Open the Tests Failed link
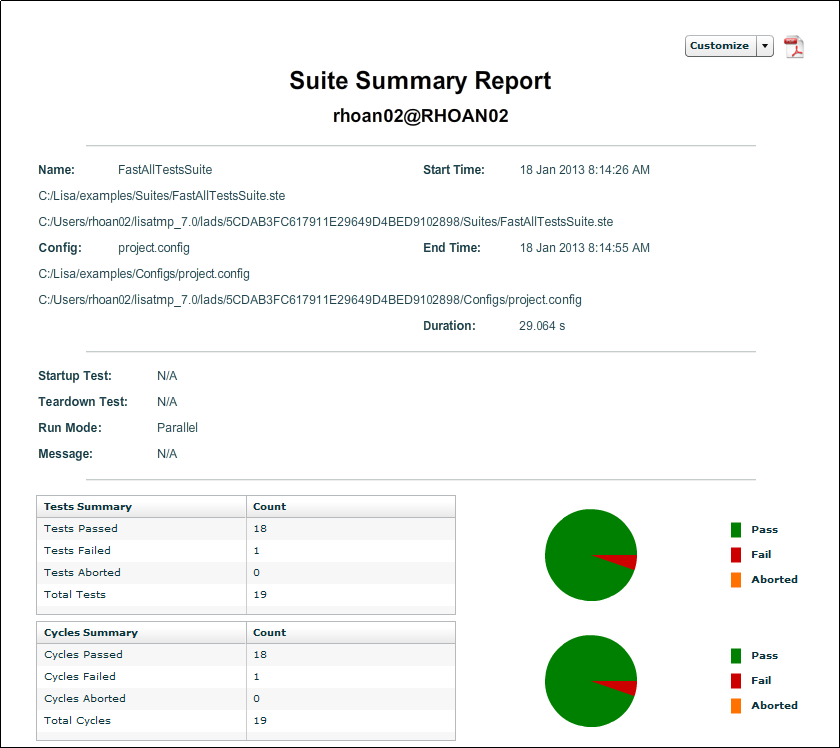 coord(77,550)
